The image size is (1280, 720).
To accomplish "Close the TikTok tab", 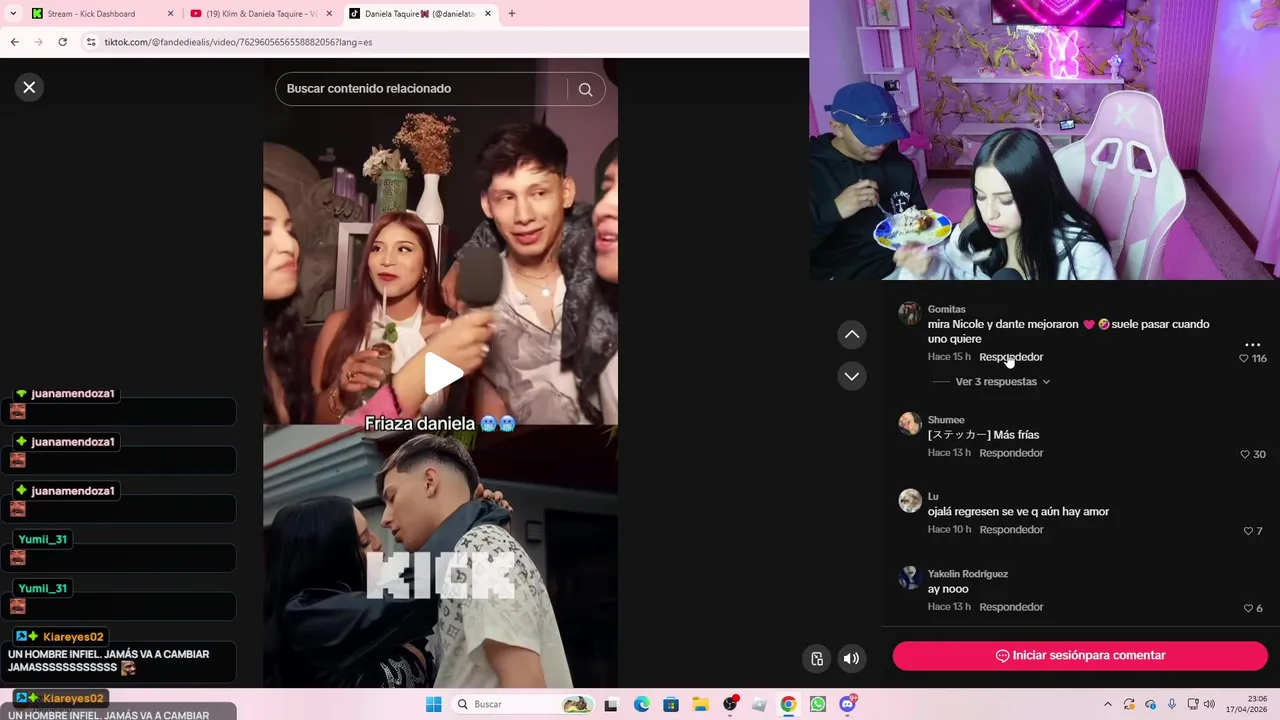I will click(x=488, y=14).
